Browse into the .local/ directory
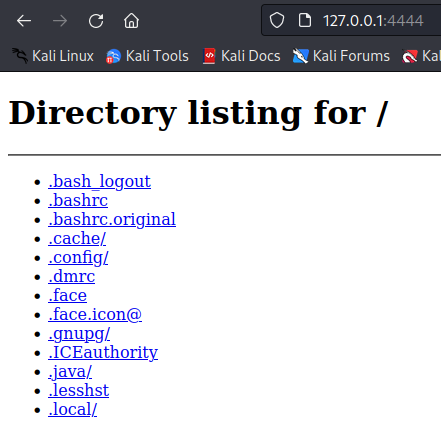 pyautogui.click(x=73, y=410)
